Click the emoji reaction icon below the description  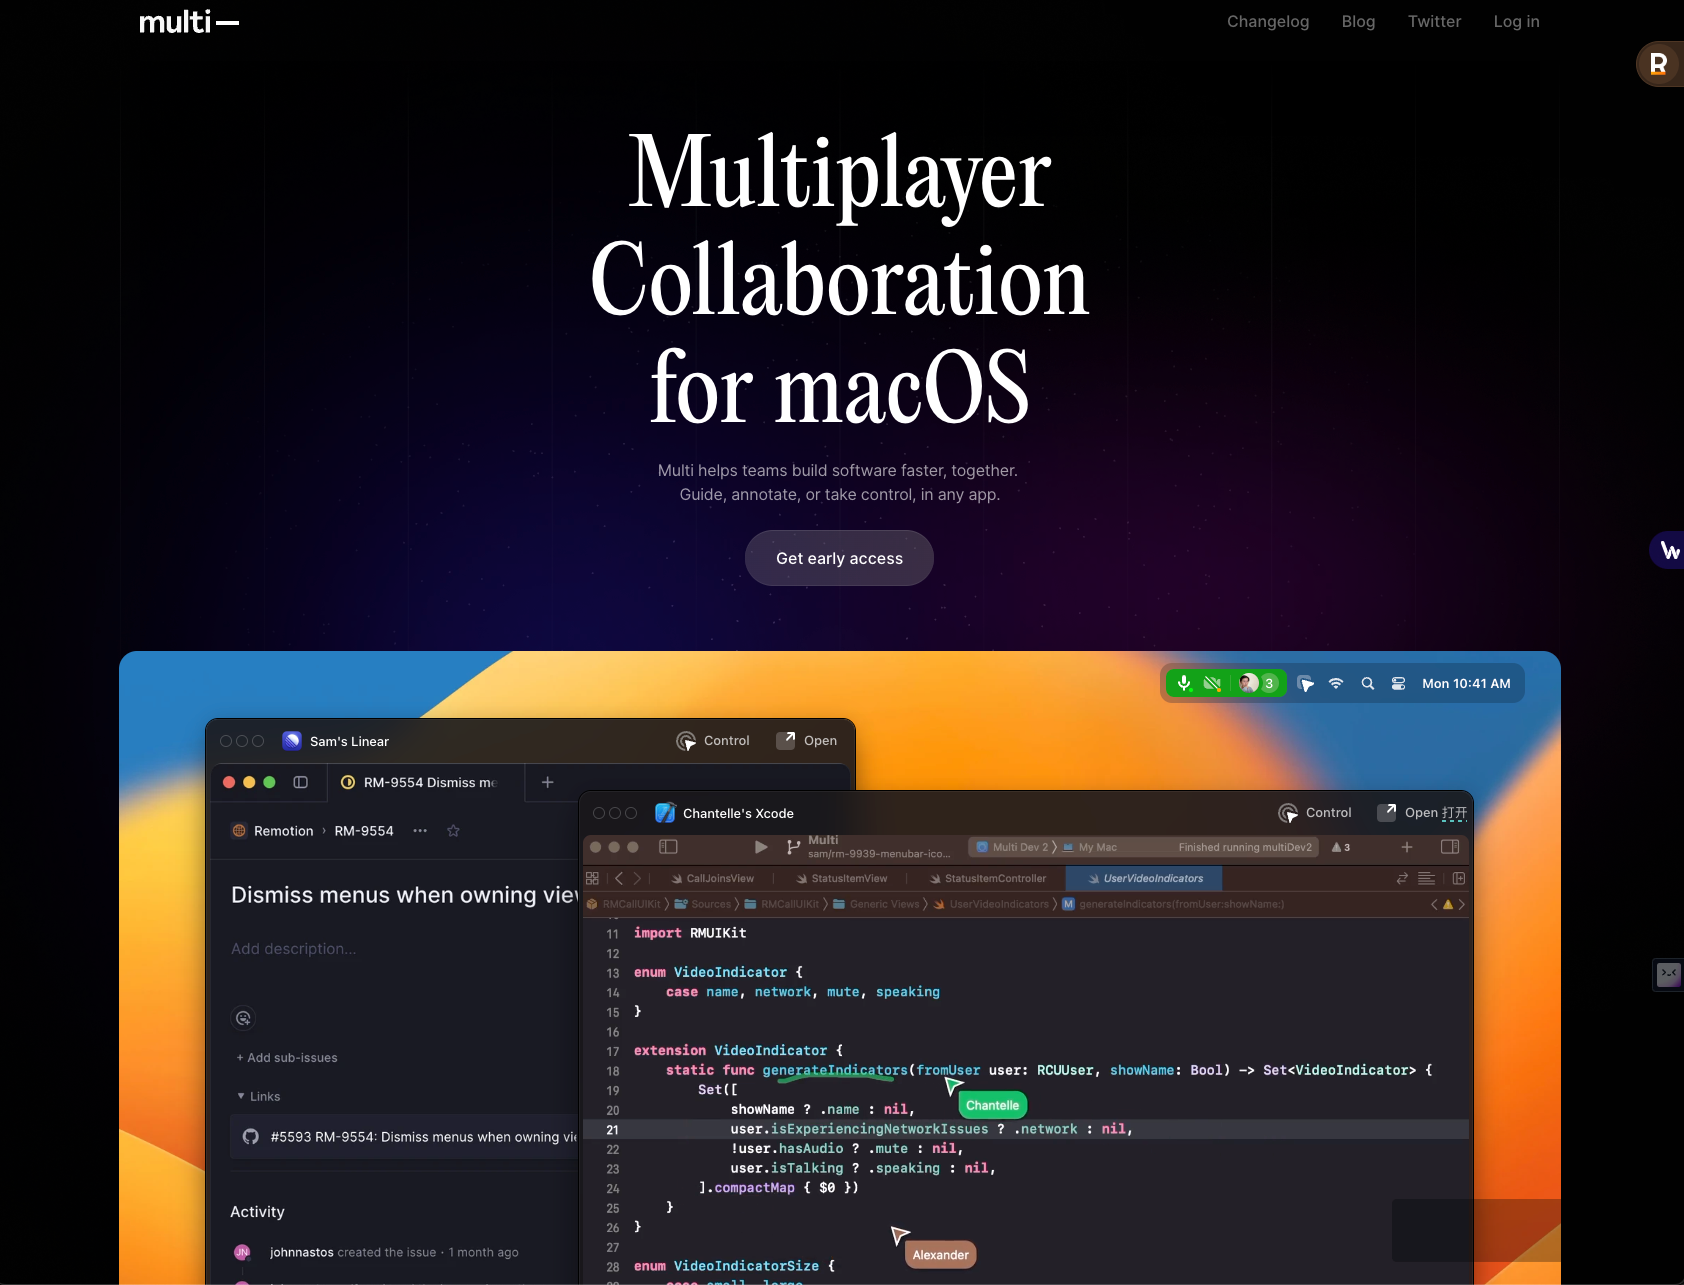243,1018
